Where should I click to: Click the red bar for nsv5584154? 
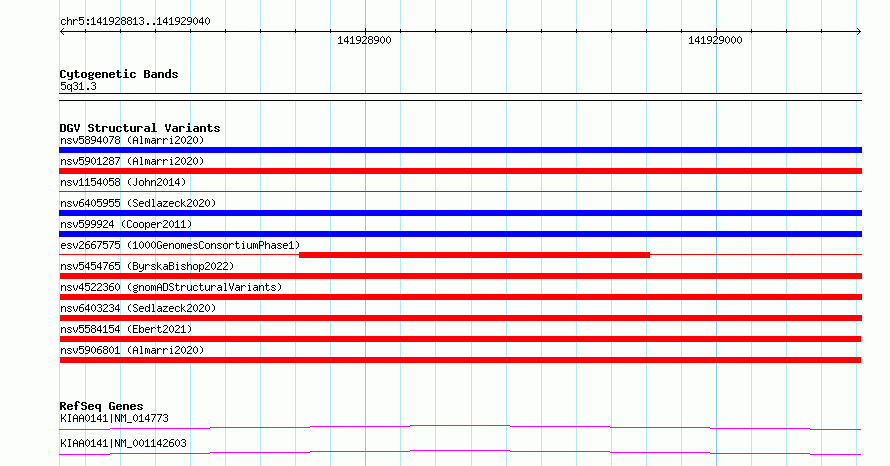tap(460, 339)
